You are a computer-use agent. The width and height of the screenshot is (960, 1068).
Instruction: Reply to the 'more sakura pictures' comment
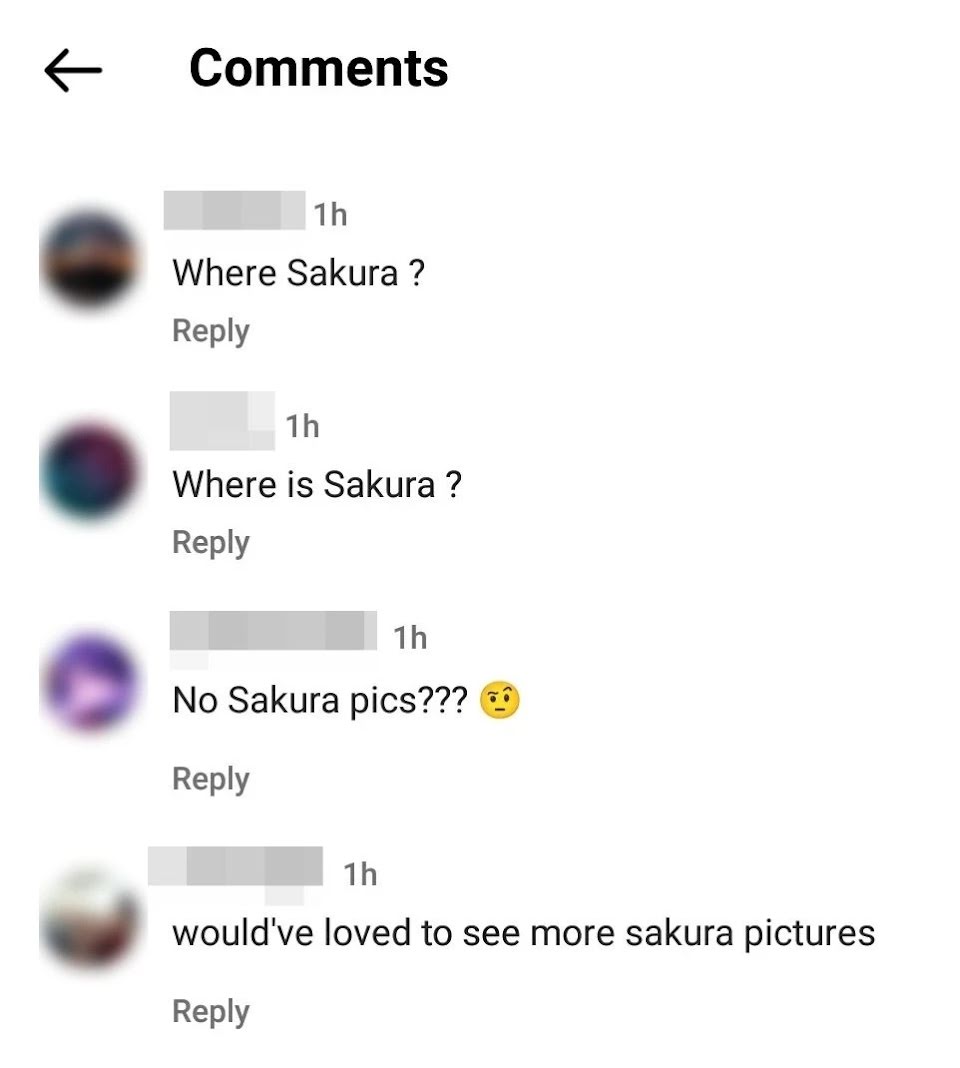coord(211,1012)
